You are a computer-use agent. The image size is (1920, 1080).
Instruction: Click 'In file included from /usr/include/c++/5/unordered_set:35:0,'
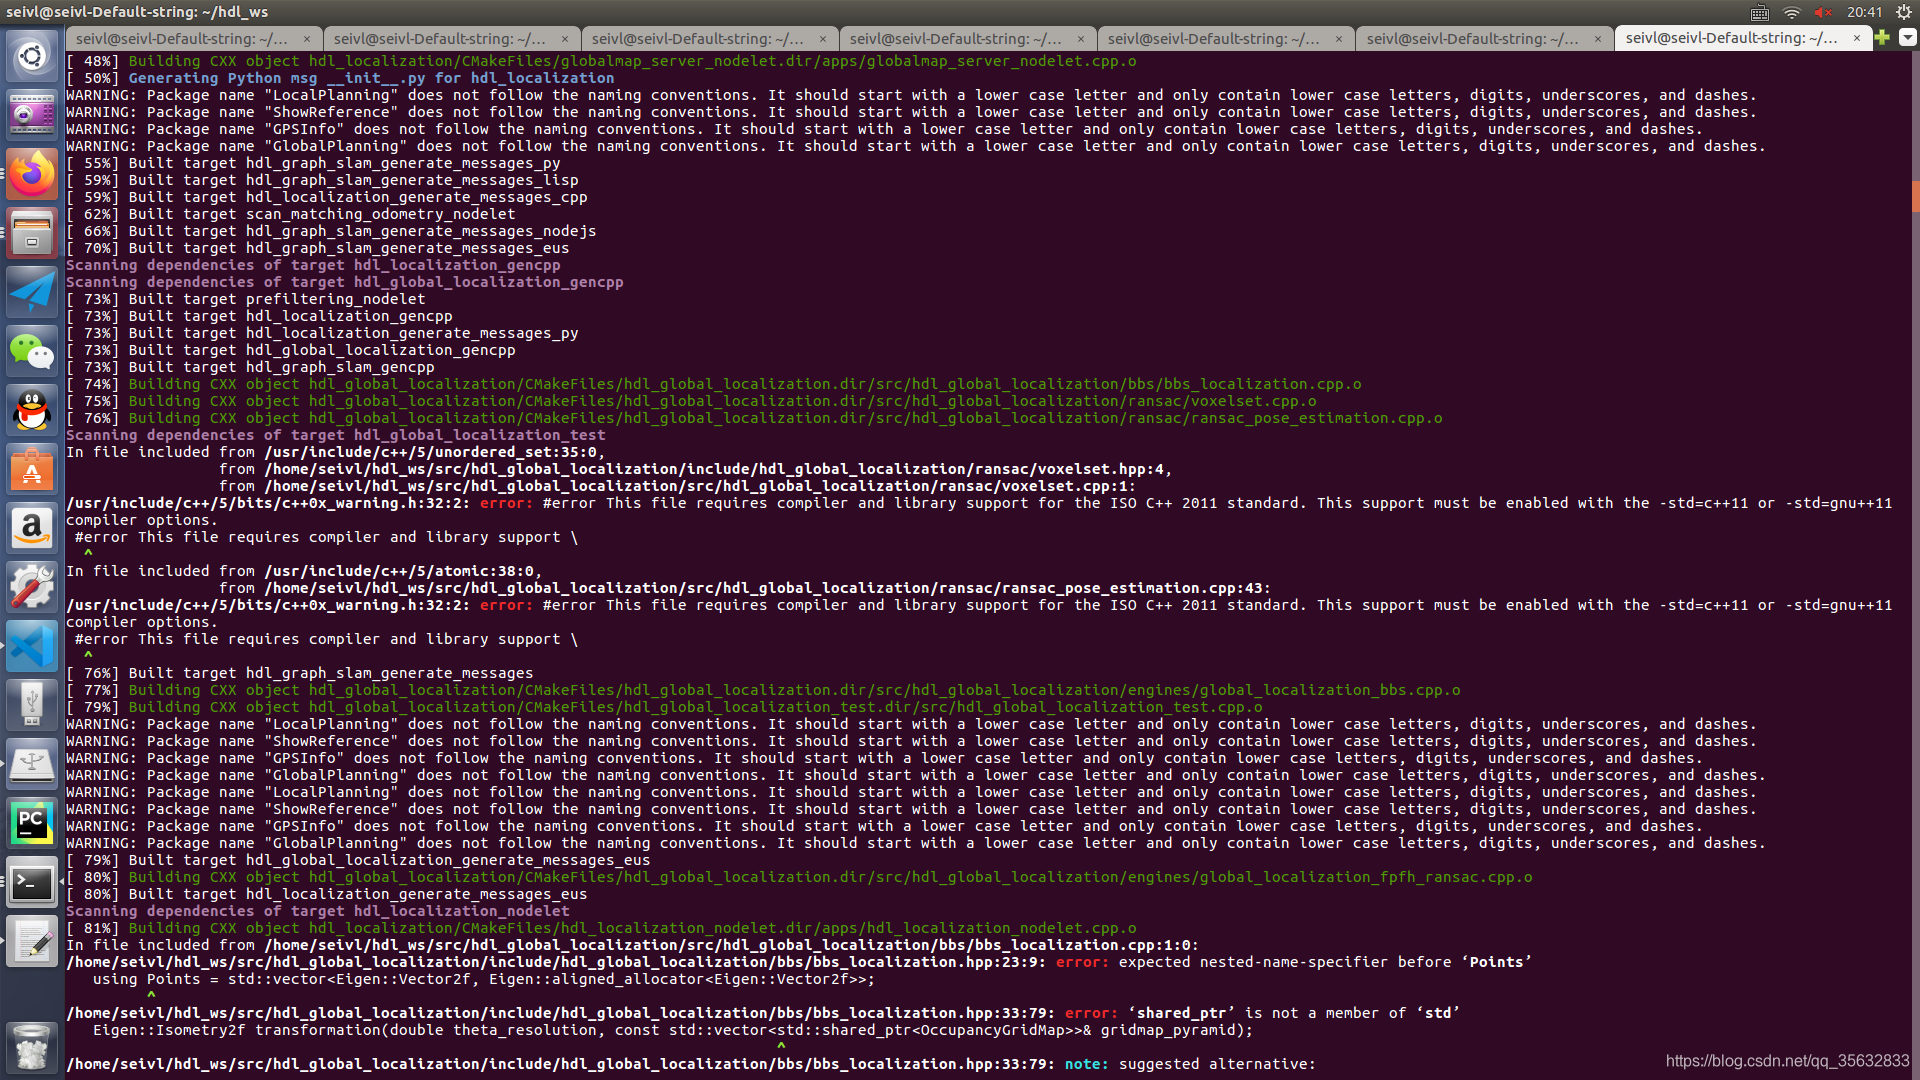click(336, 452)
